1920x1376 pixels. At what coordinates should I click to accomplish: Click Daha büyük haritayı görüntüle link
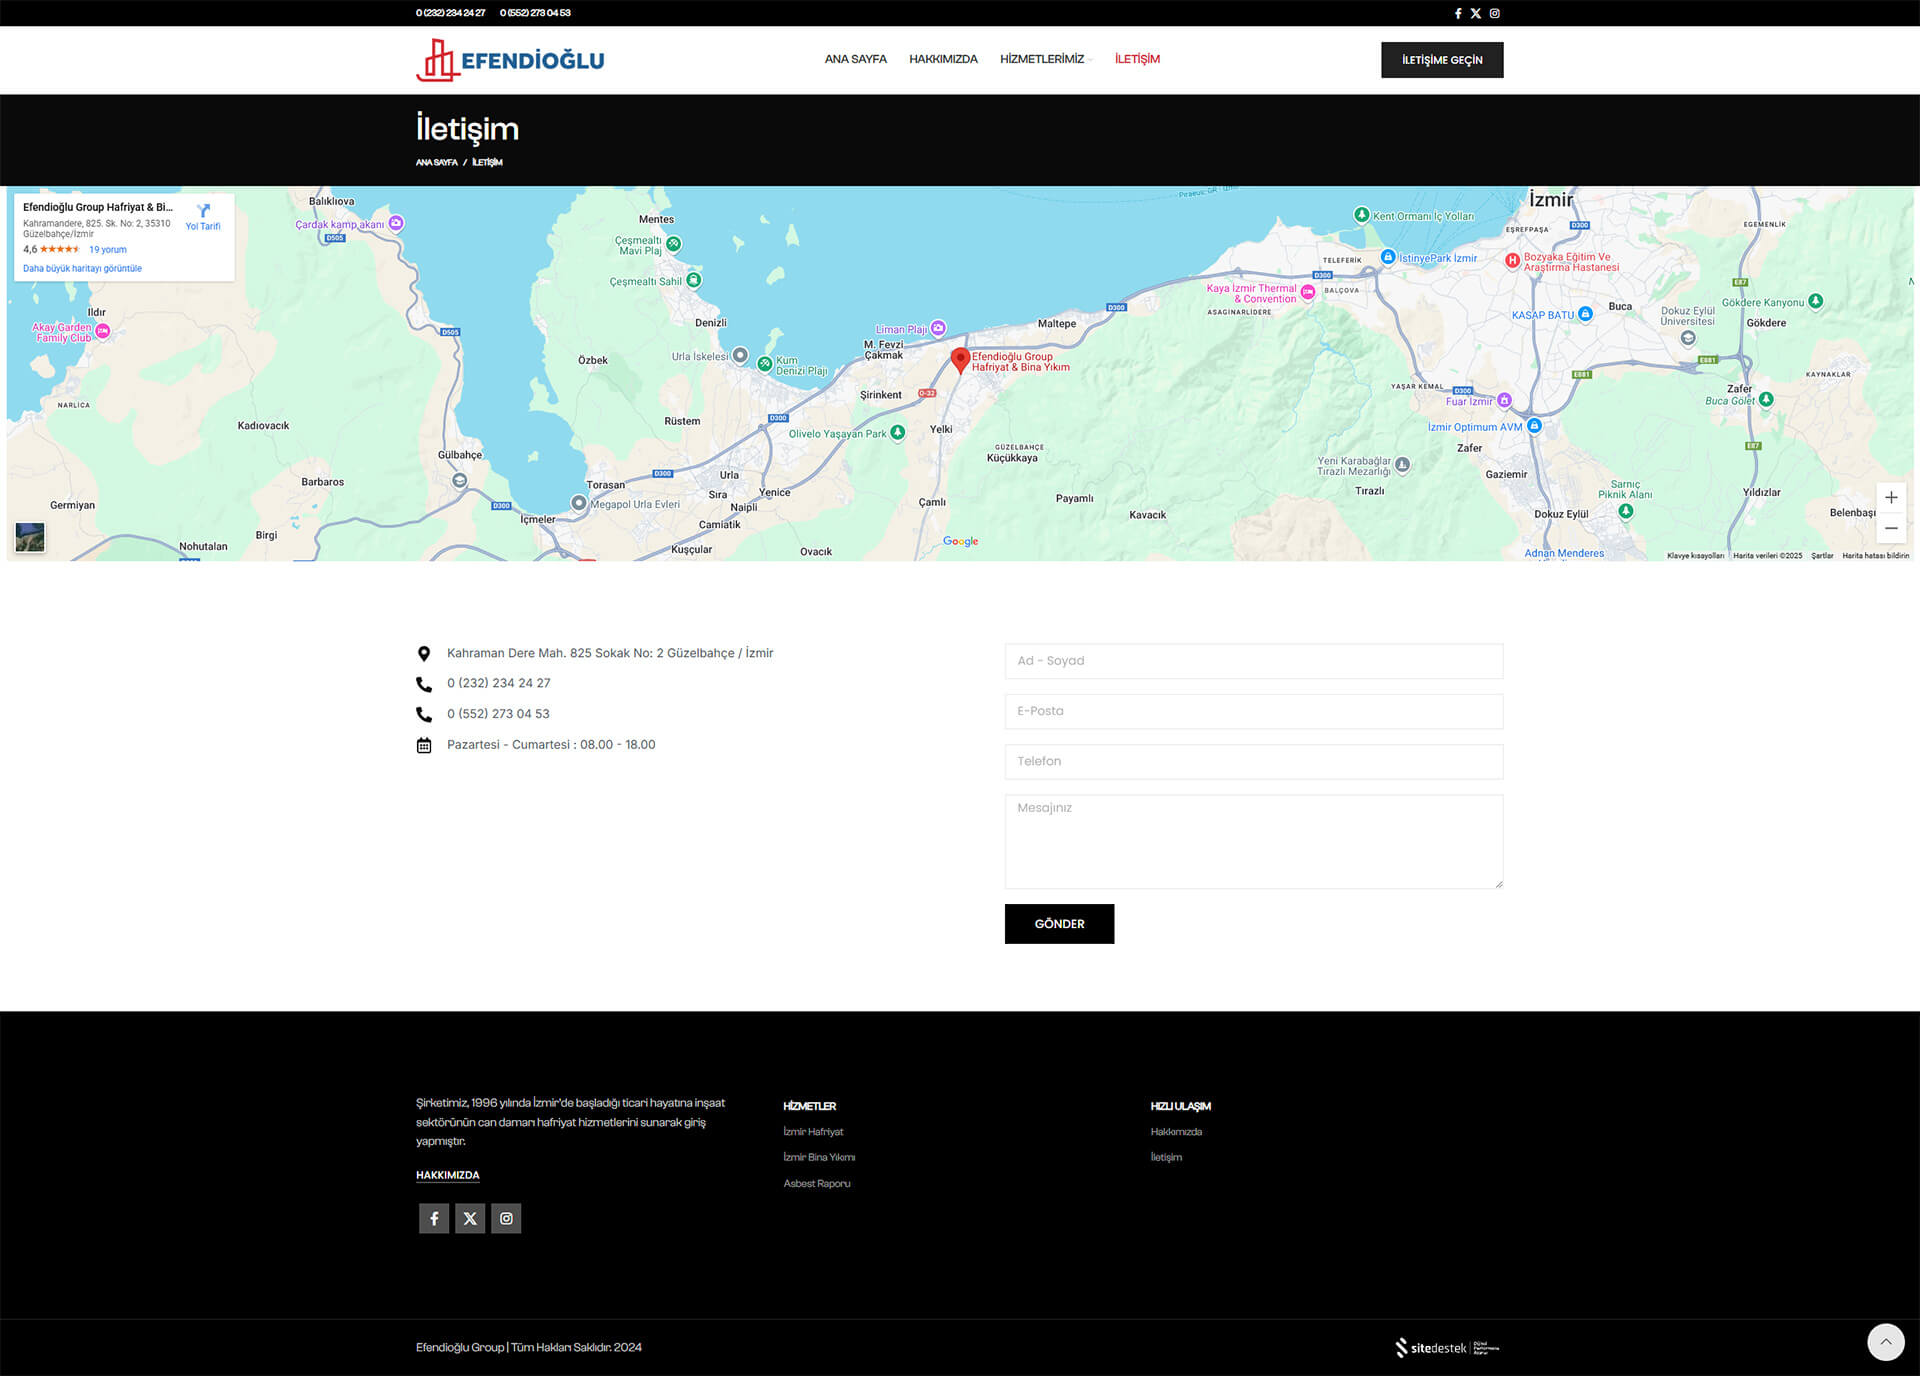(x=82, y=268)
